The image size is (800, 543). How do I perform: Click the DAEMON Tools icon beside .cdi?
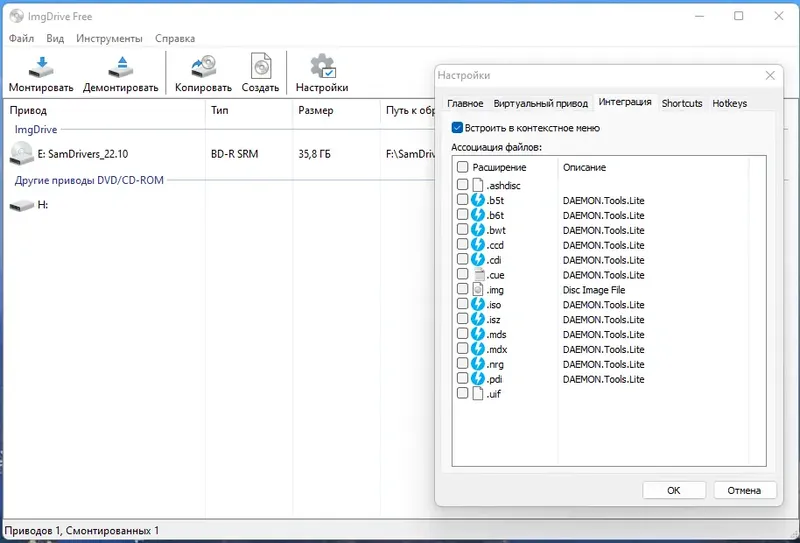click(x=478, y=259)
